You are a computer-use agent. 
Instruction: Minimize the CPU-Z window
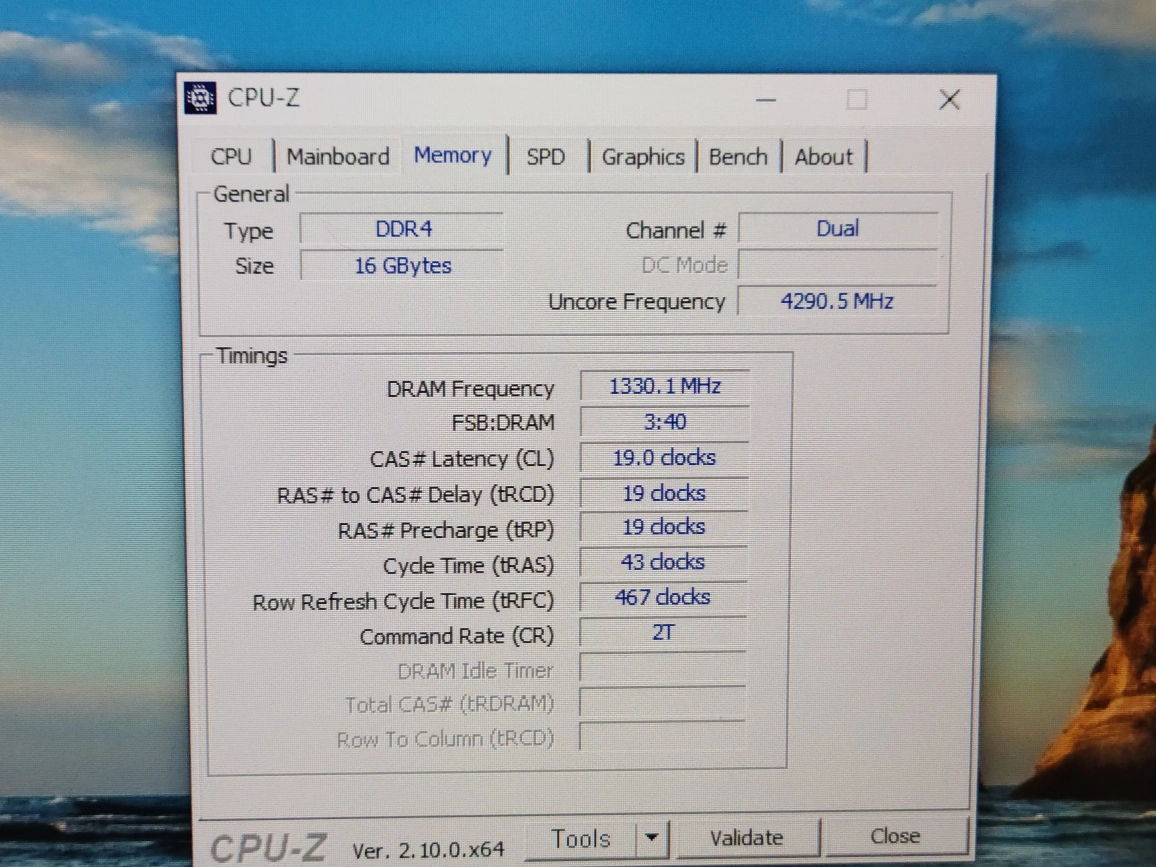pos(766,100)
